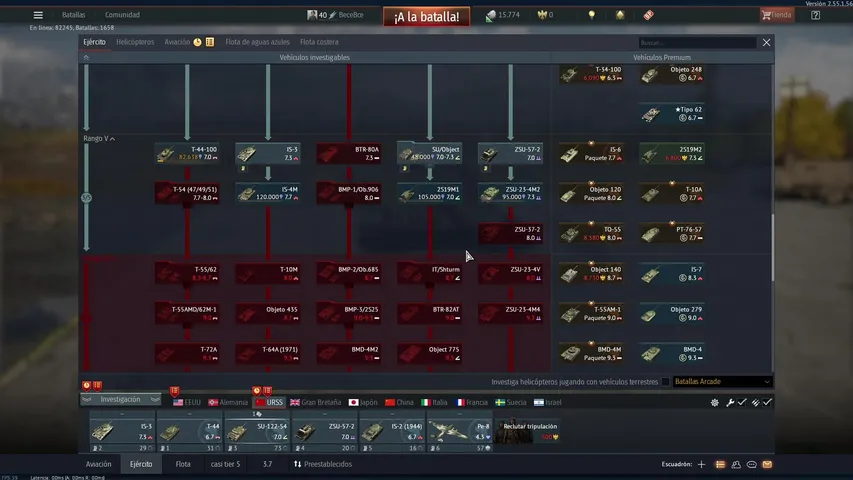Select the Gran Bretaña nation flag

[x=316, y=403]
